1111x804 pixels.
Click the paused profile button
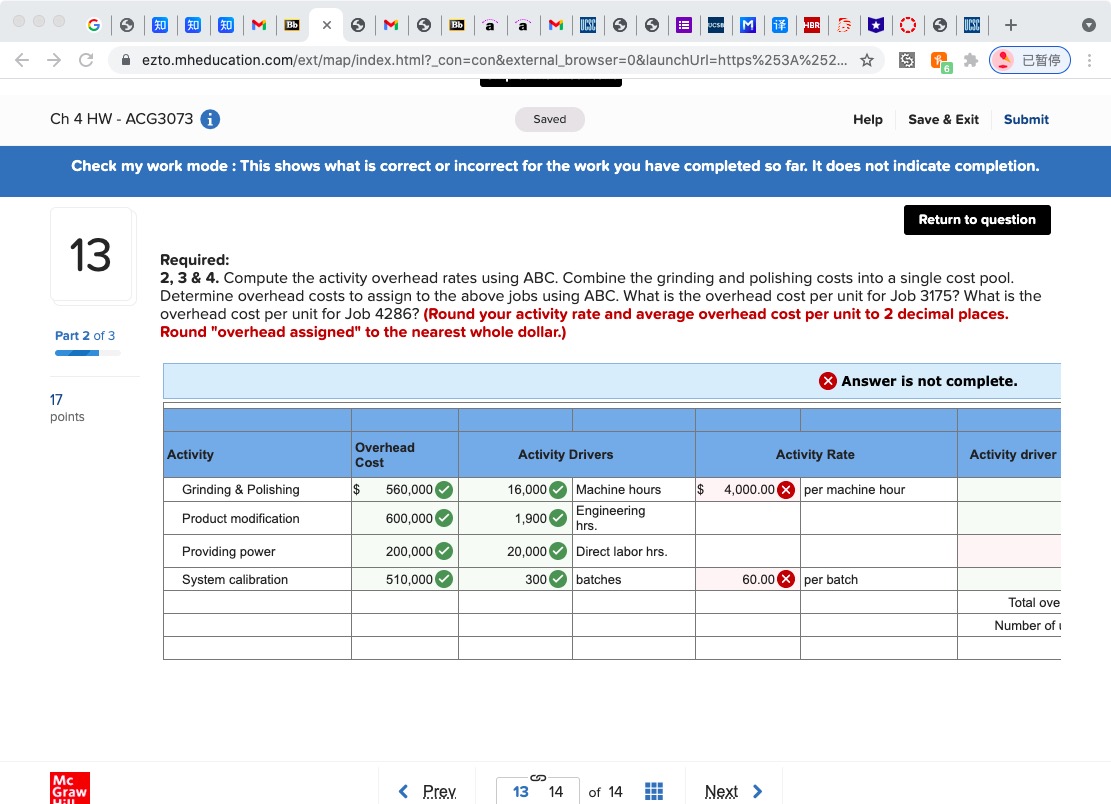click(1030, 60)
